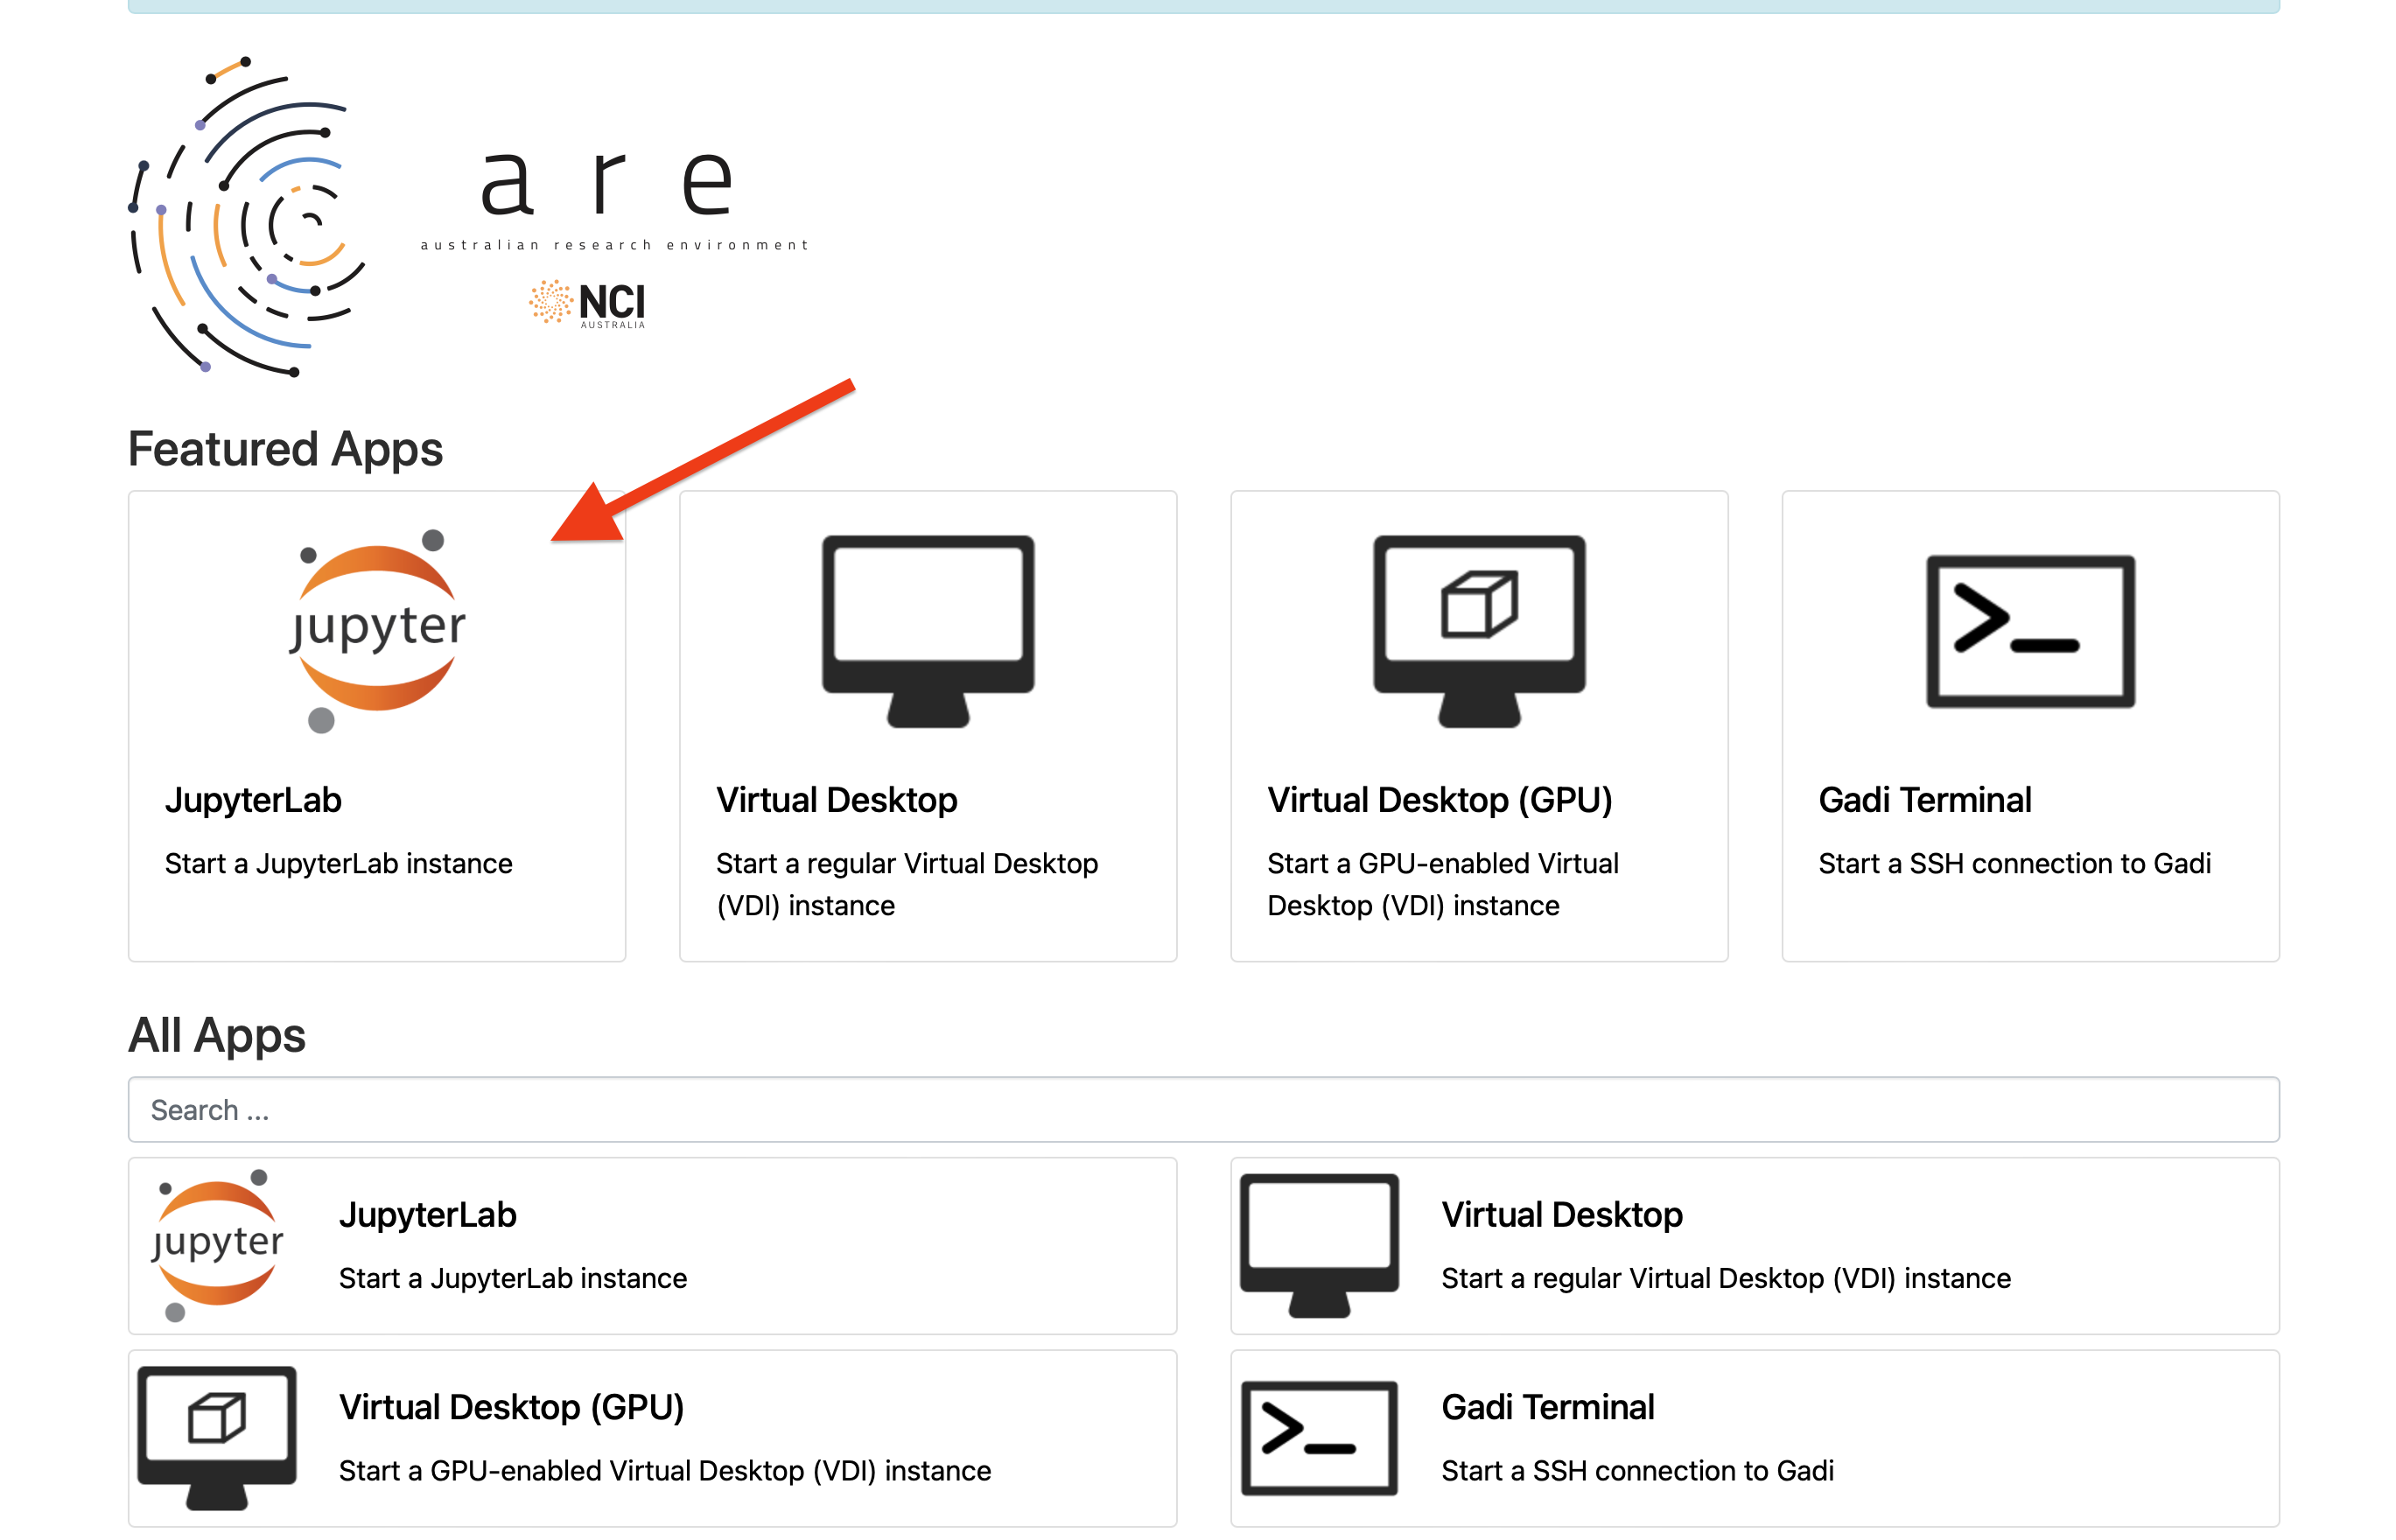This screenshot has height=1540, width=2396.
Task: Click the featured Virtual Desktop (GPU) cube-monitor icon
Action: pyautogui.click(x=1479, y=631)
